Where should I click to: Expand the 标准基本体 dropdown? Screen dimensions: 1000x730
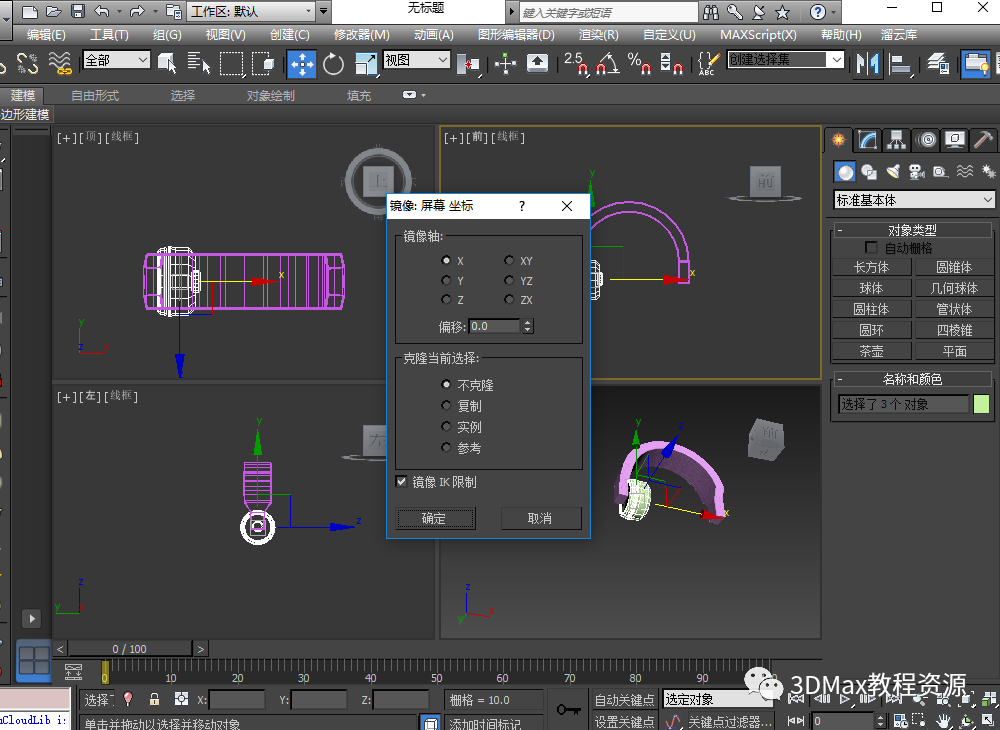pyautogui.click(x=914, y=200)
